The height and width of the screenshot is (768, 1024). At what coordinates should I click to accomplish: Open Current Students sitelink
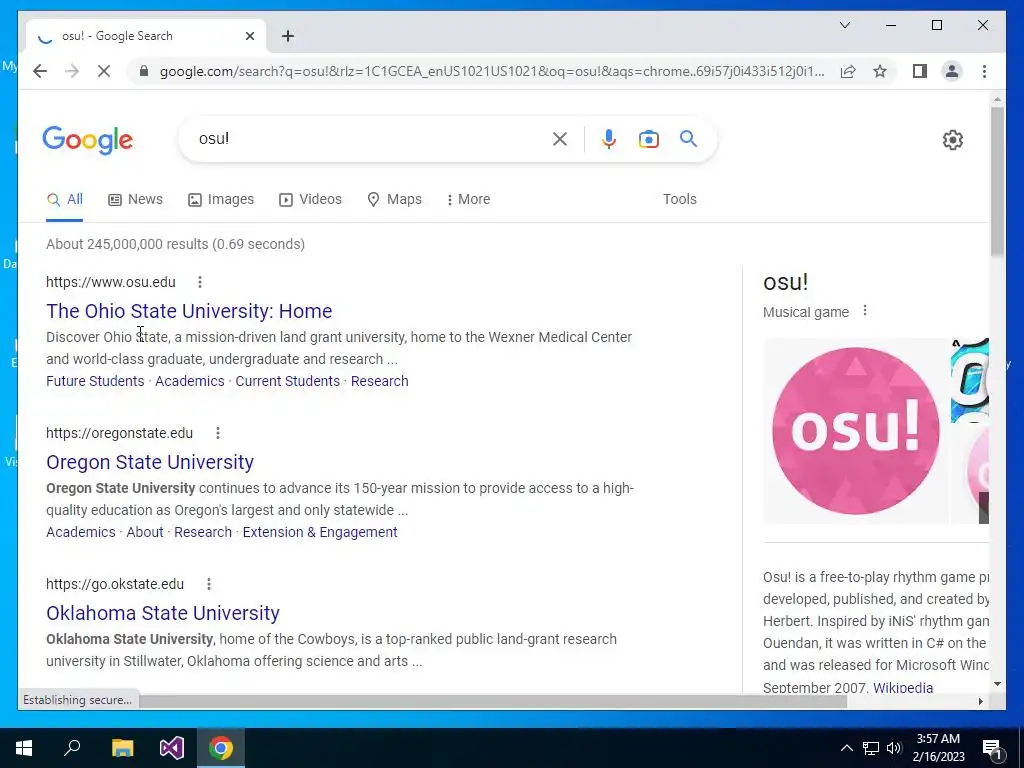pos(287,381)
